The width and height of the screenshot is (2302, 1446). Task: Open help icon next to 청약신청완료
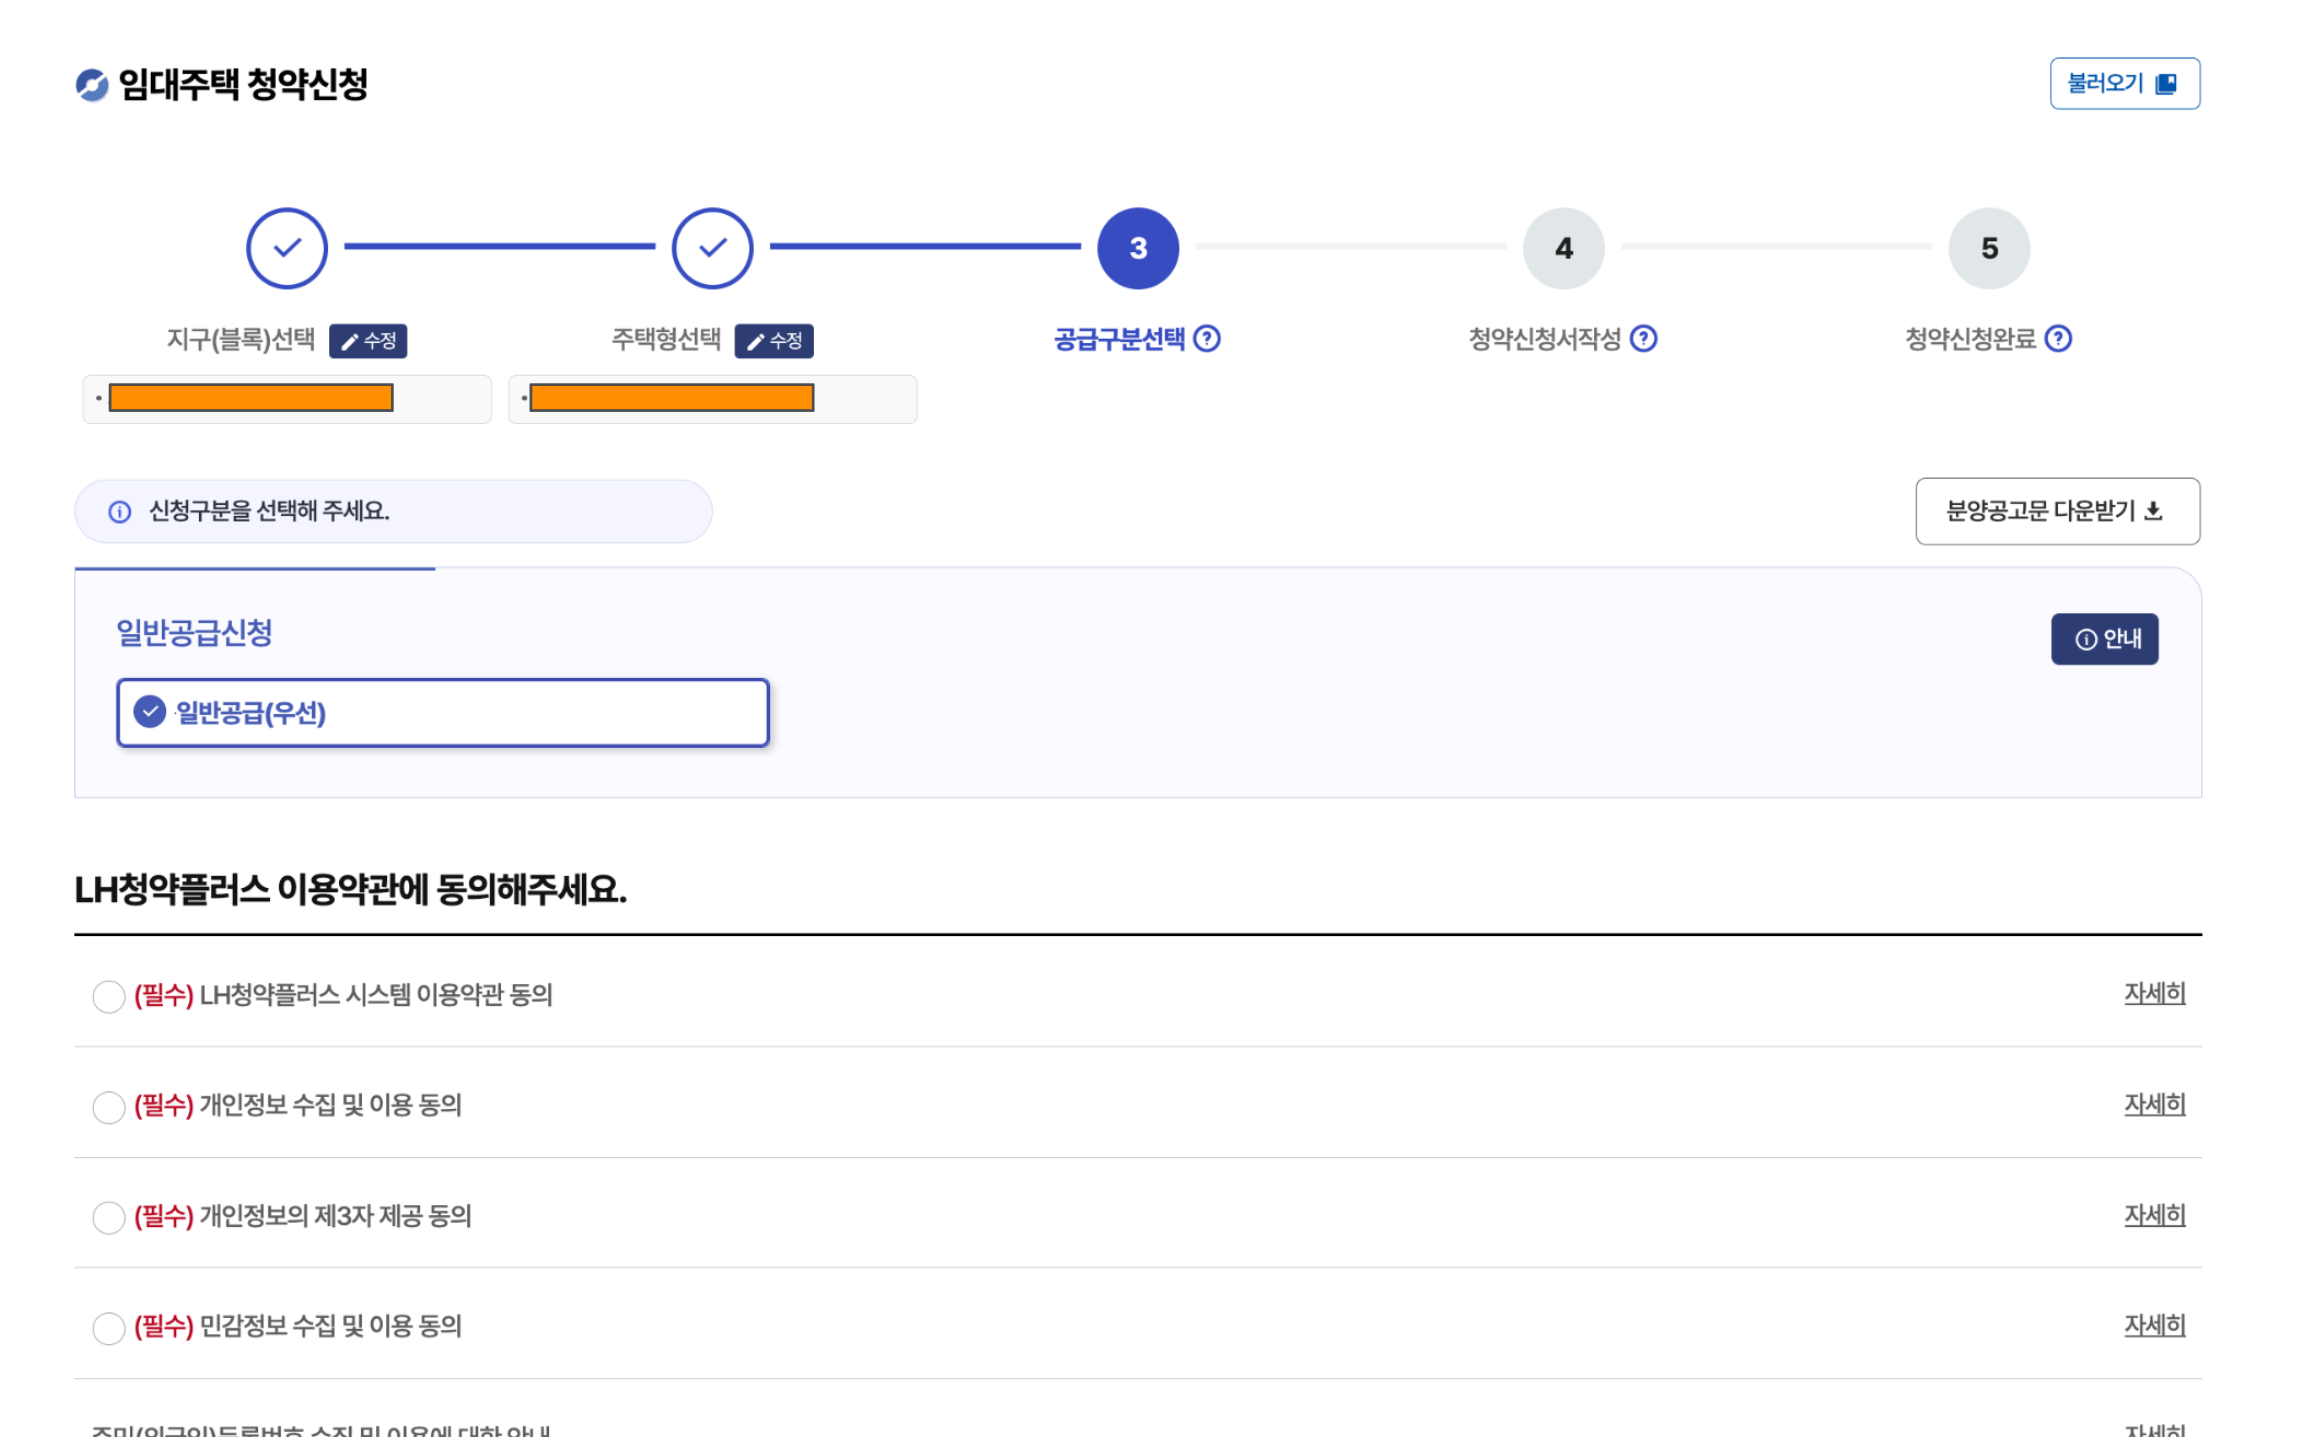tap(2057, 339)
